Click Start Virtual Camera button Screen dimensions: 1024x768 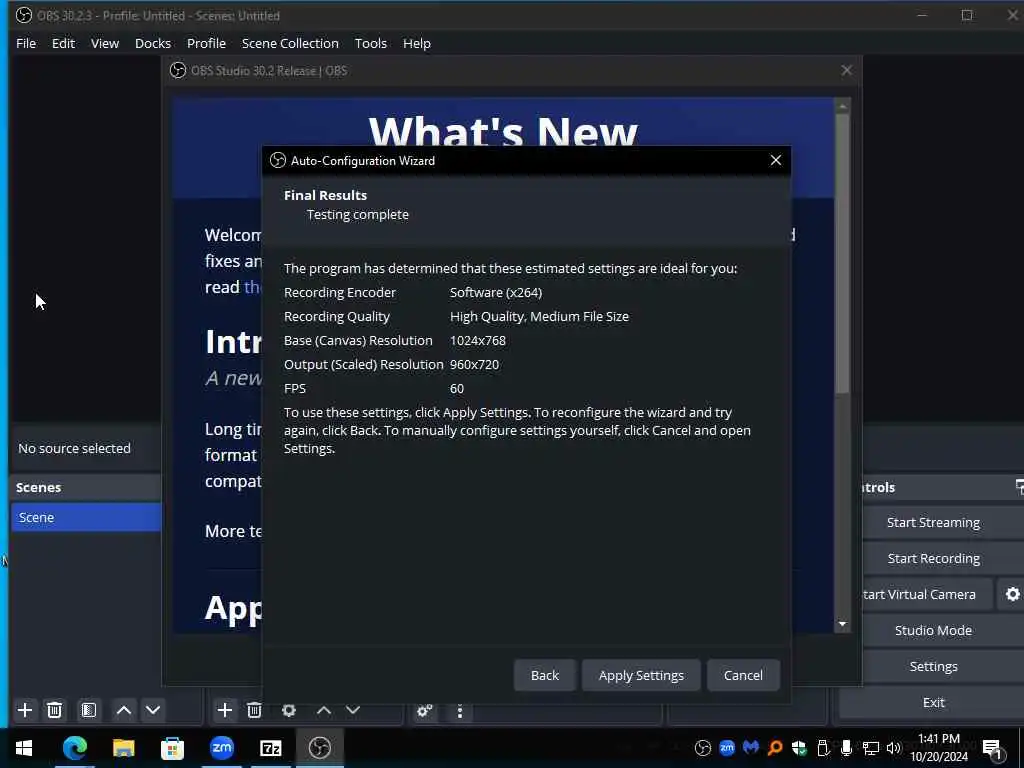tap(918, 594)
